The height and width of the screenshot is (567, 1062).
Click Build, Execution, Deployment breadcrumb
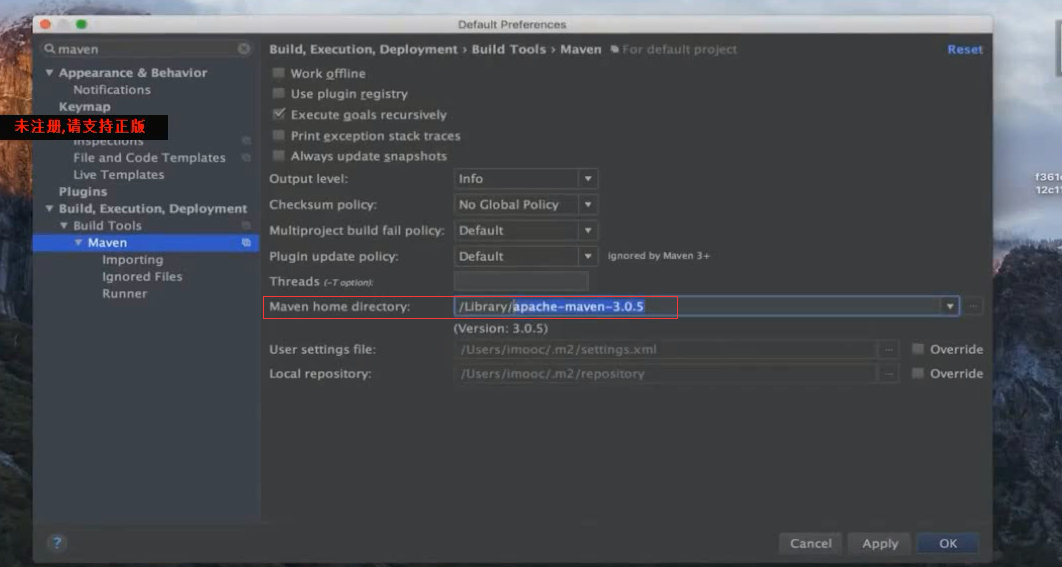click(x=364, y=49)
